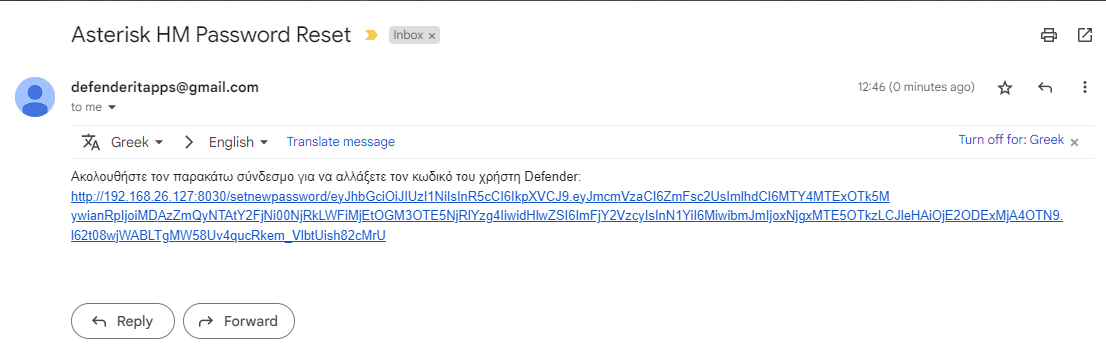This screenshot has height=362, width=1106.
Task: Expand the 'to me' recipient details arrow
Action: 111,108
